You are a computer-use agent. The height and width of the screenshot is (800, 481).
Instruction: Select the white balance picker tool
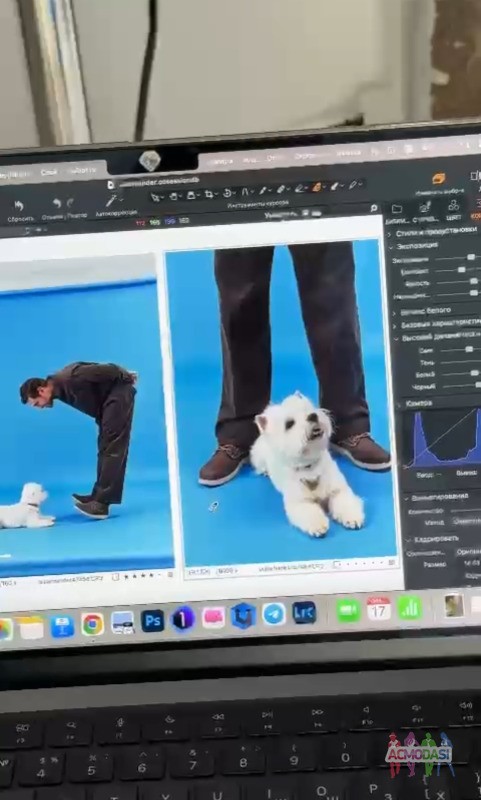click(x=262, y=191)
